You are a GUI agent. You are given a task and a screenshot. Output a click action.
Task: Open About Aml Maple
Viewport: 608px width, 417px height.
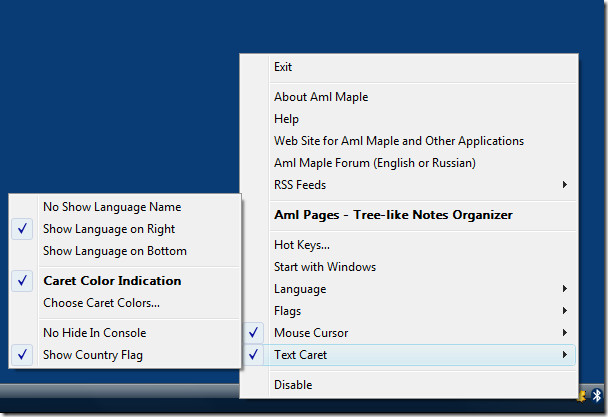[x=409, y=97]
